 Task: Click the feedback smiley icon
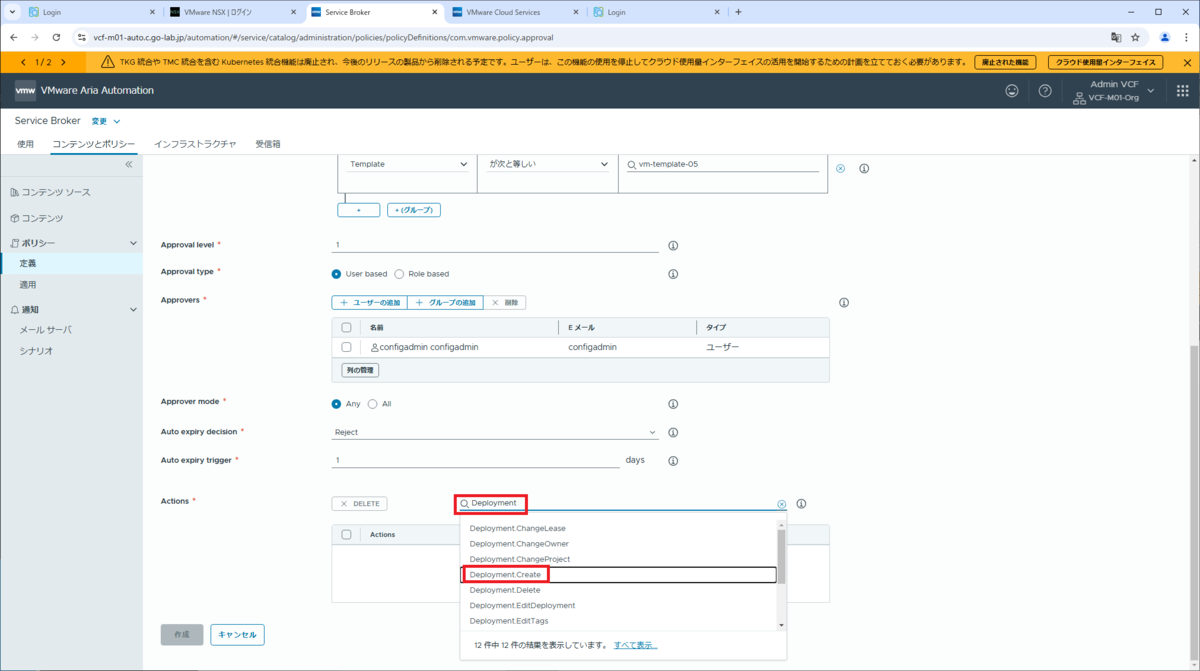(x=1012, y=90)
